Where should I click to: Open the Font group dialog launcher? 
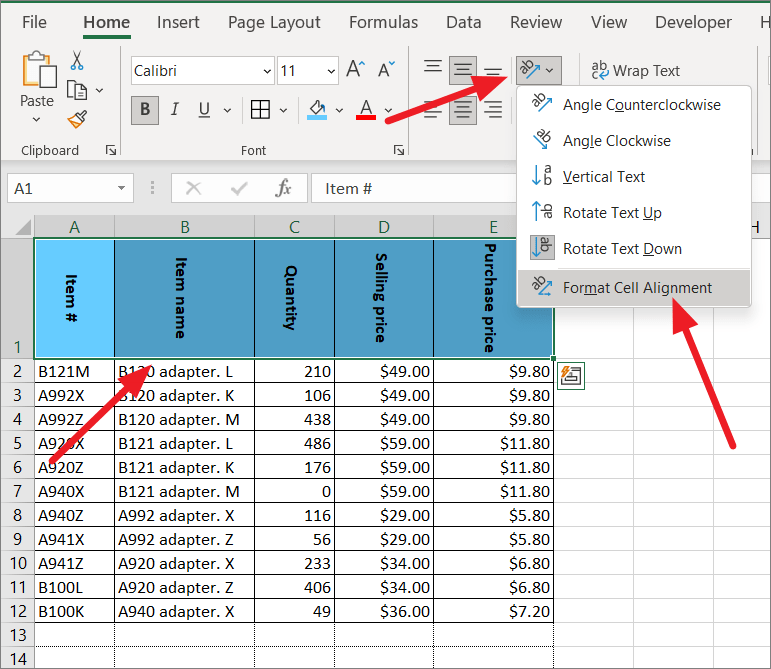click(399, 150)
